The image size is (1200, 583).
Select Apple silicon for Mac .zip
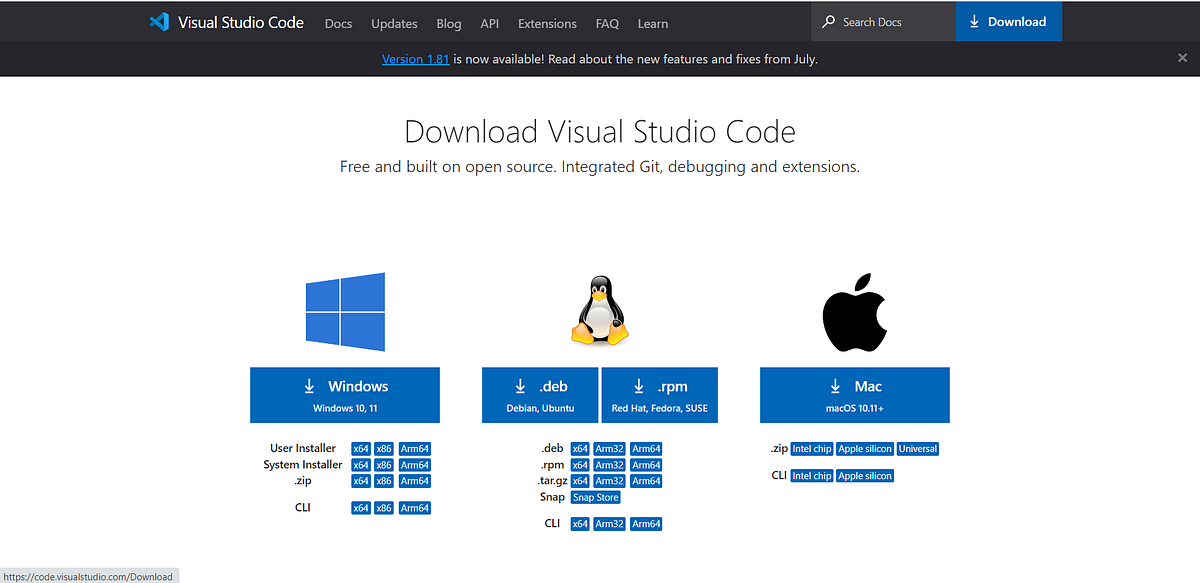[x=865, y=449]
